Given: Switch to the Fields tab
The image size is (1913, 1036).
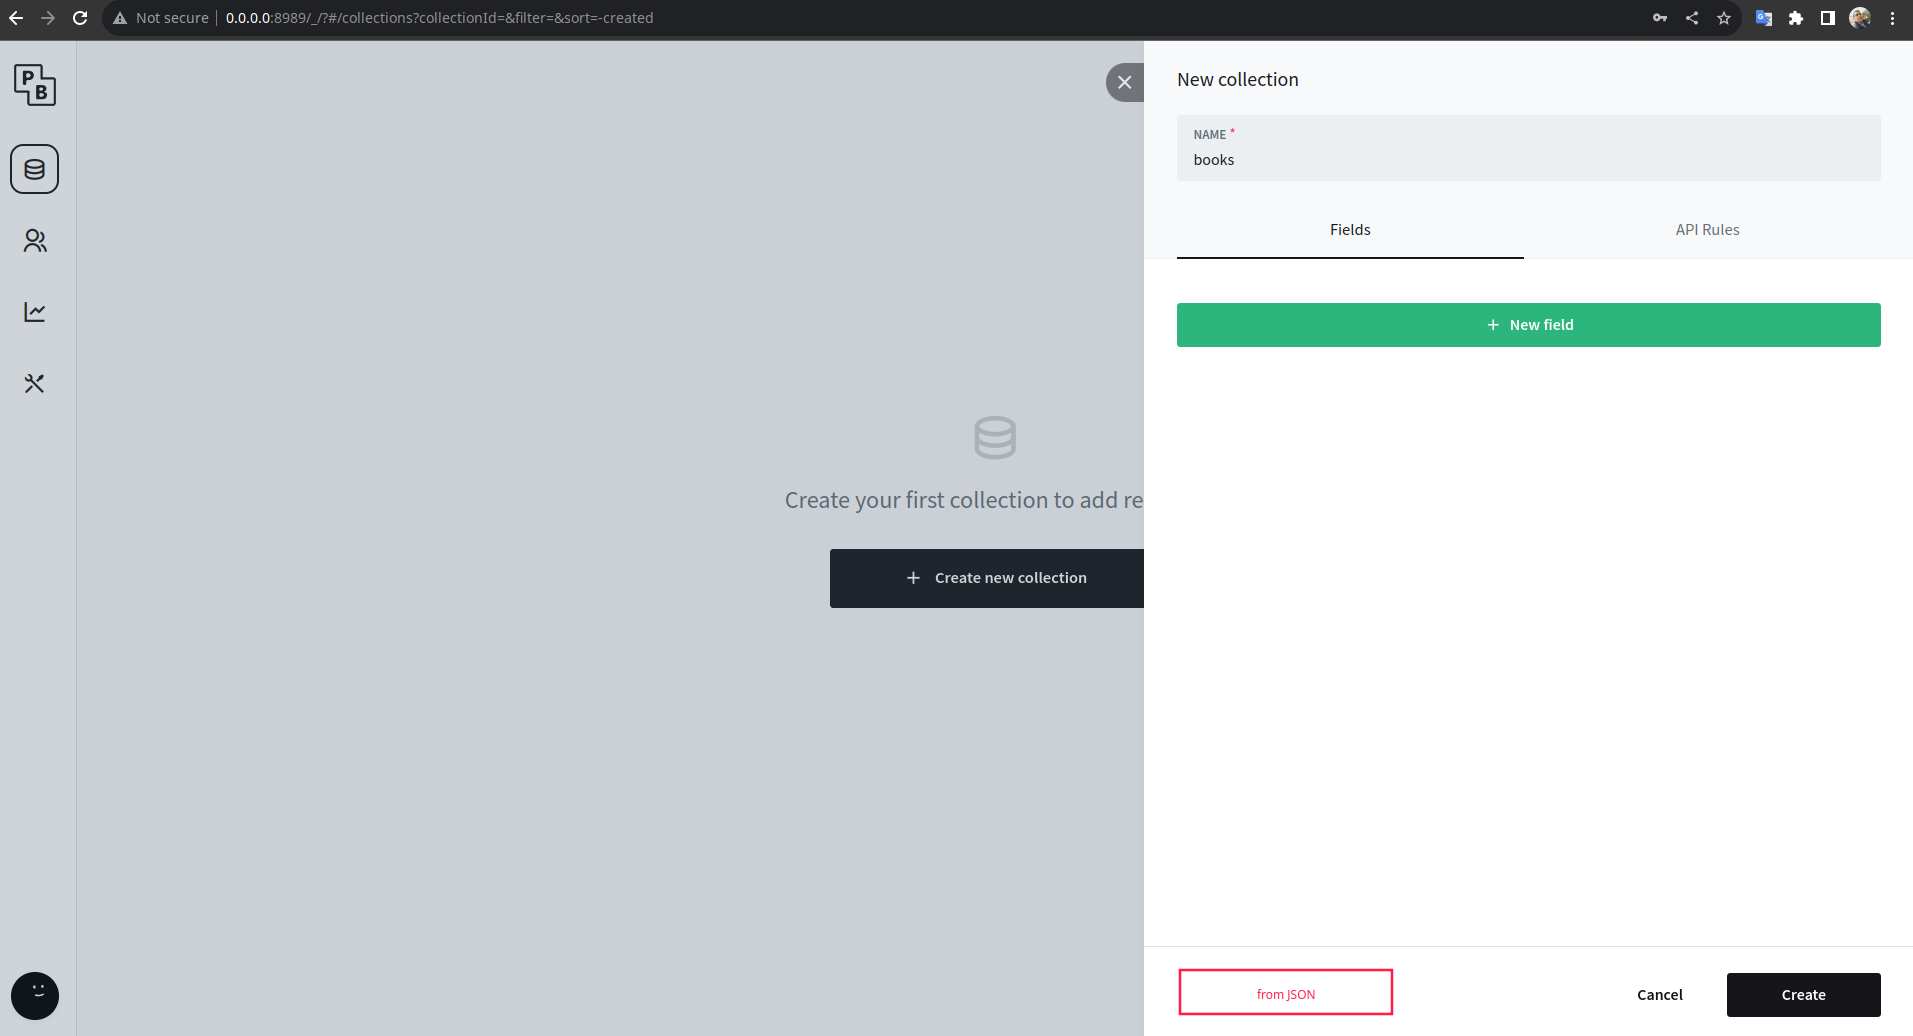Looking at the screenshot, I should point(1349,229).
